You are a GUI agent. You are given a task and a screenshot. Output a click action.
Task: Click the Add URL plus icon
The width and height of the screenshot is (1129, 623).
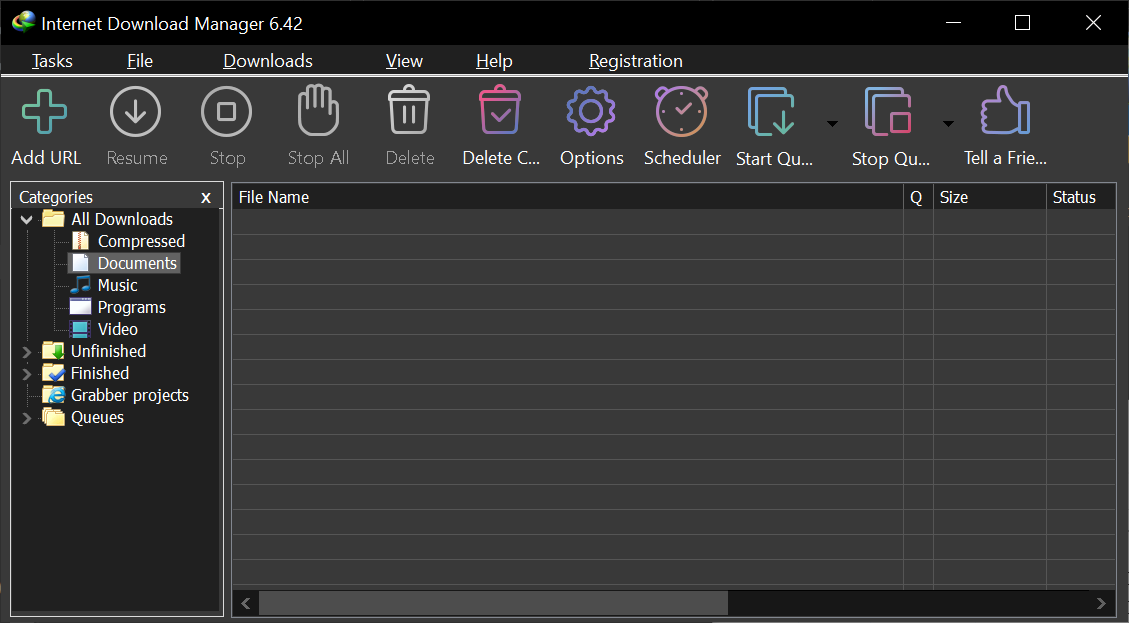tap(45, 112)
